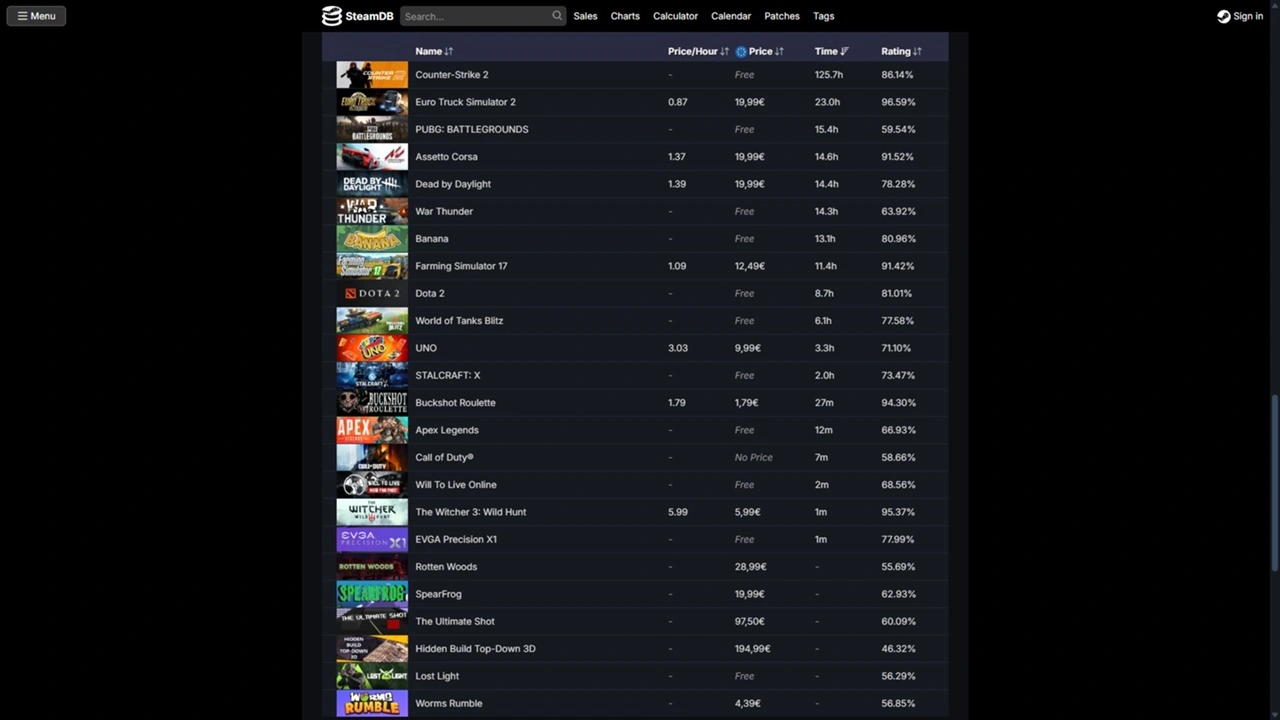
Task: Open War Thunder thumbnail image
Action: pyautogui.click(x=372, y=211)
